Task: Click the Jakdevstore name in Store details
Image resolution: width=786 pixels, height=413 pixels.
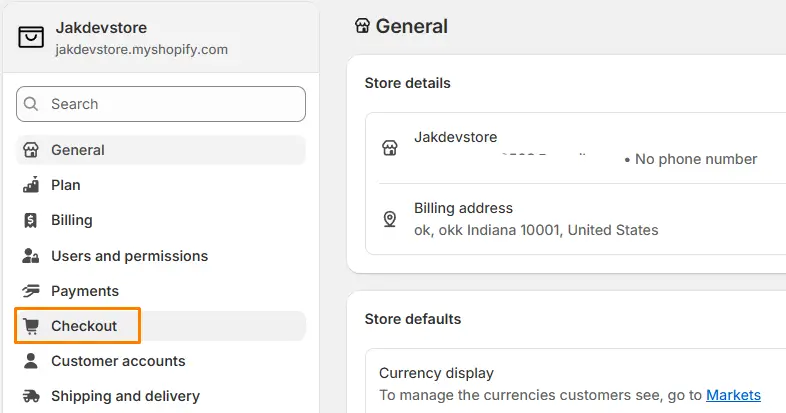Action: point(456,137)
